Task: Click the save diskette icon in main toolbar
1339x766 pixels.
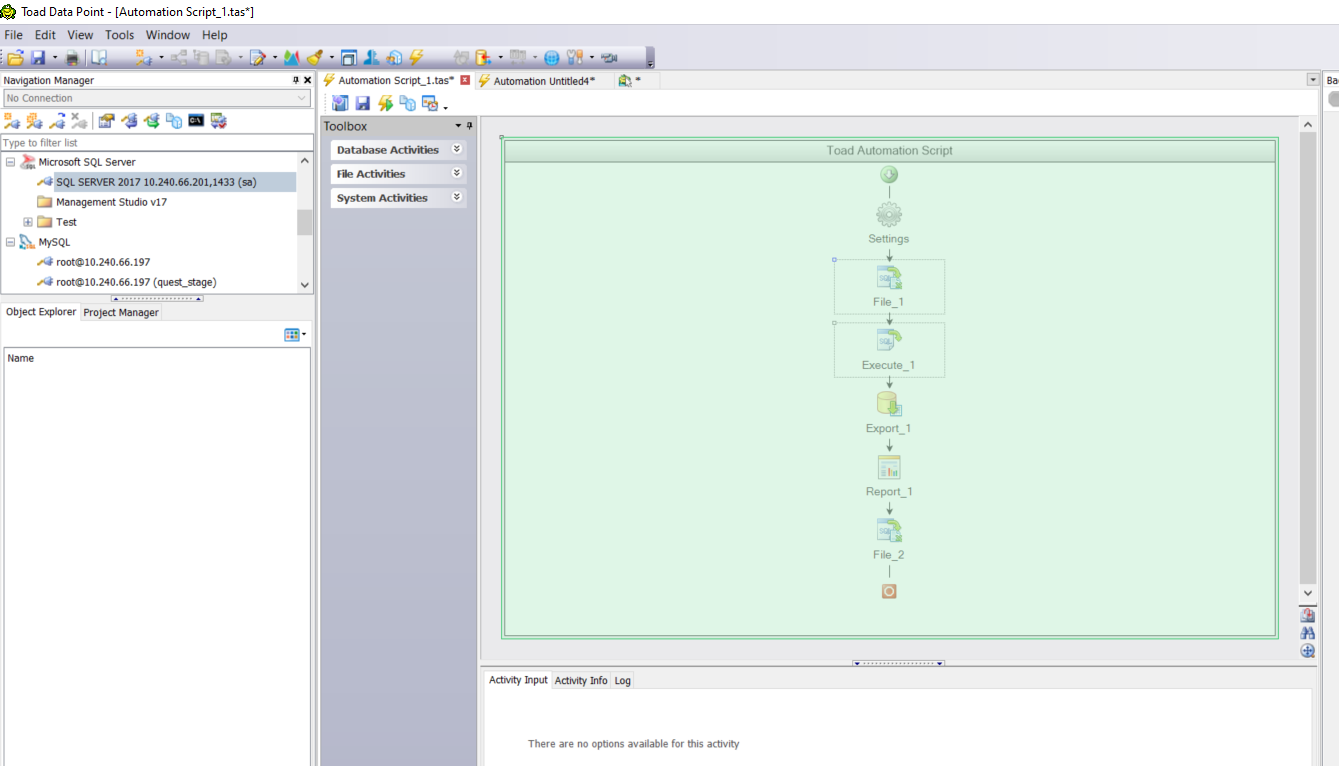Action: [x=38, y=58]
